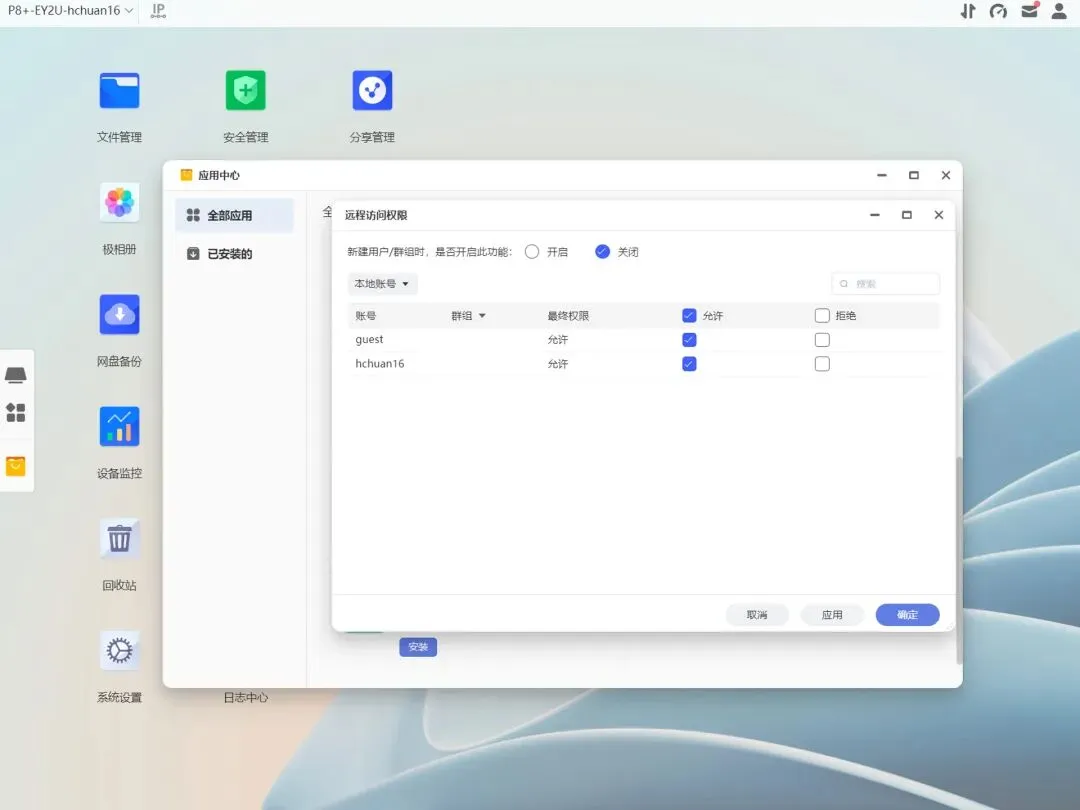Close the 远程访问权限 dialog
This screenshot has width=1080, height=810.
coord(938,215)
